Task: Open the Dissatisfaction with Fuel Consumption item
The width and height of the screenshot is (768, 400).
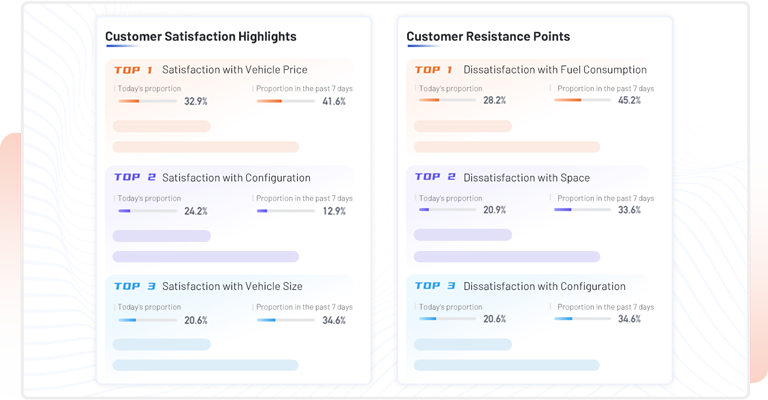Action: 555,70
